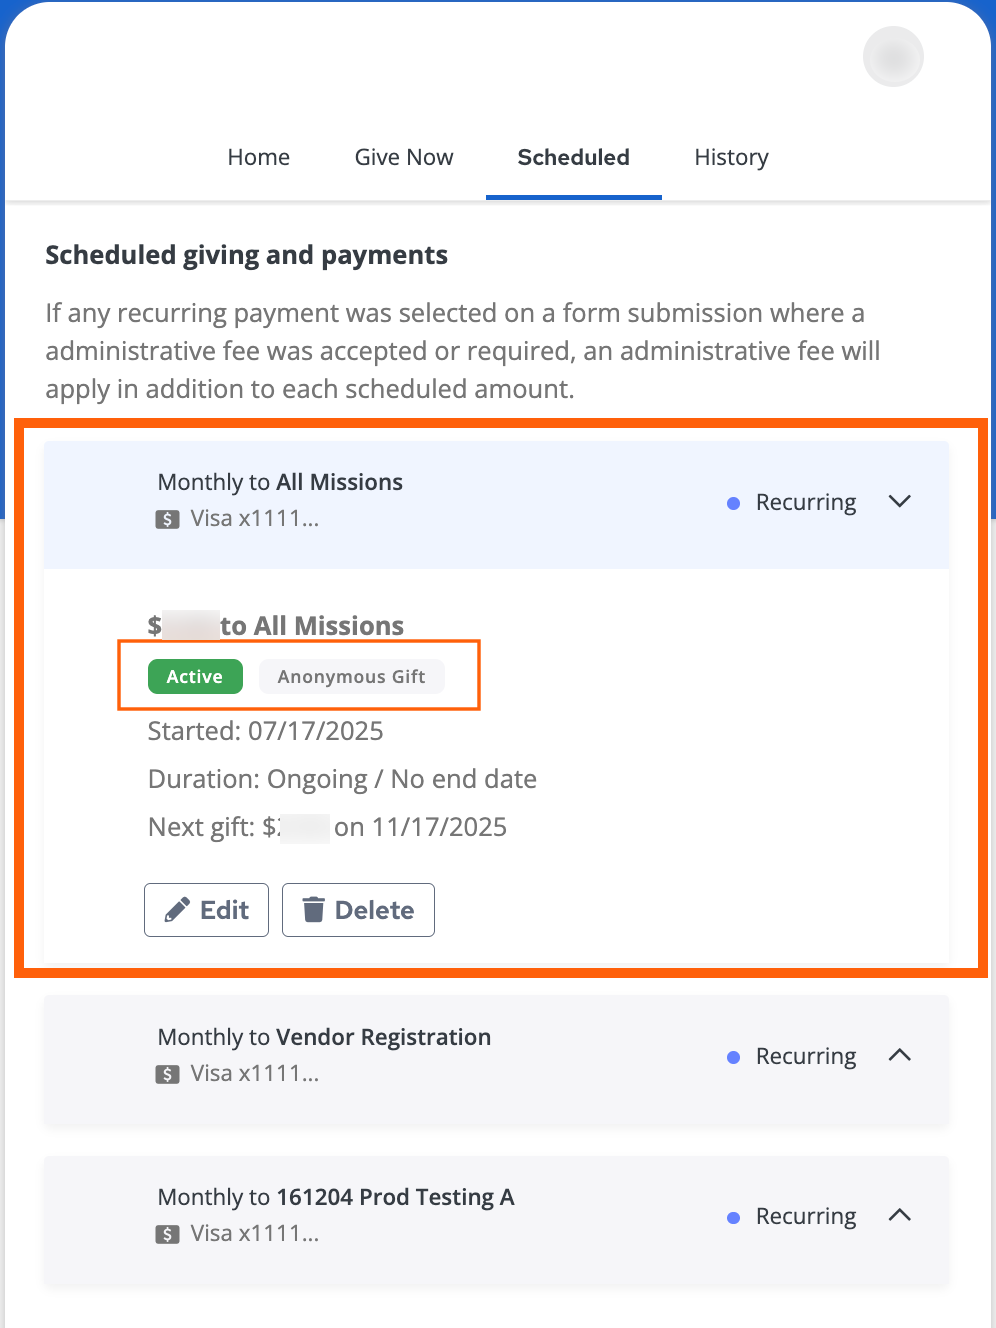996x1328 pixels.
Task: Click blue Recurring dot for Vendor Registration
Action: point(733,1057)
